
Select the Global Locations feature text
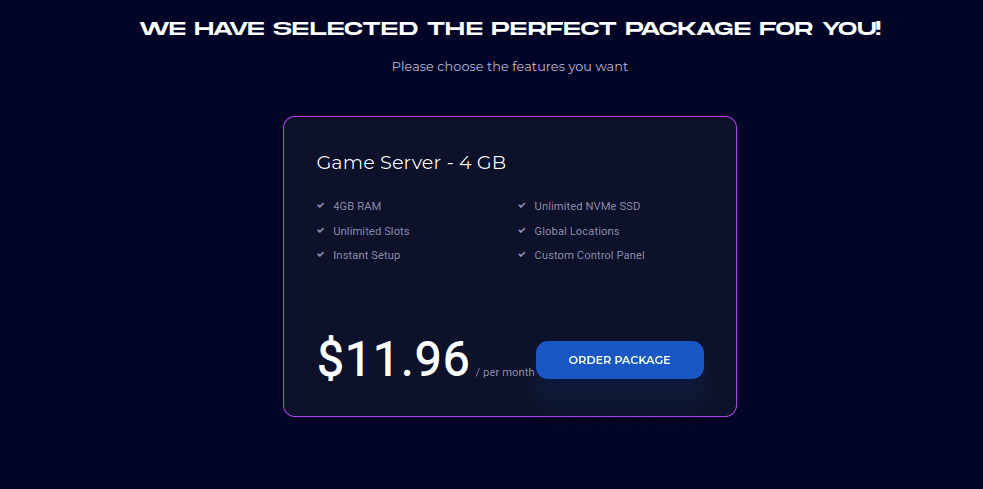point(577,231)
